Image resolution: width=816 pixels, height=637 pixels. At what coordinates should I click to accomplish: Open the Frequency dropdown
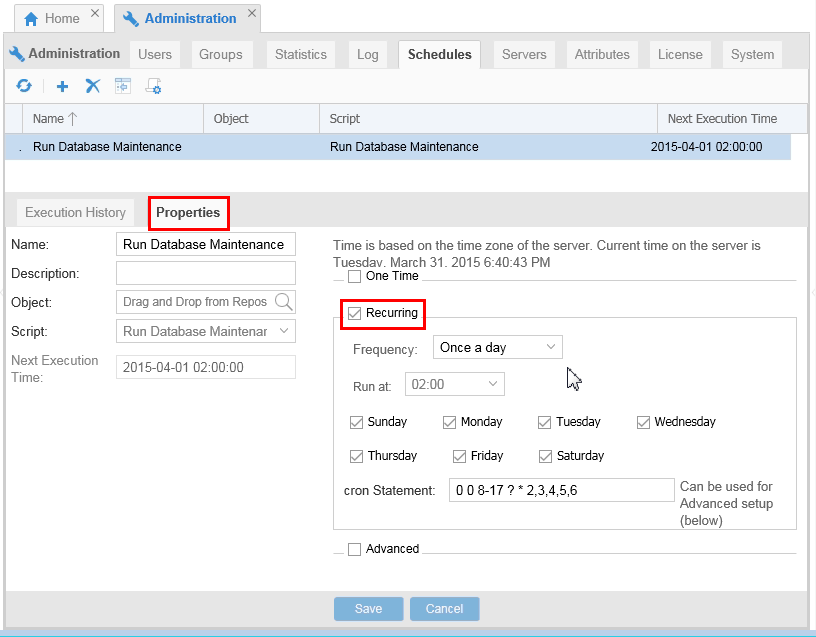(498, 347)
